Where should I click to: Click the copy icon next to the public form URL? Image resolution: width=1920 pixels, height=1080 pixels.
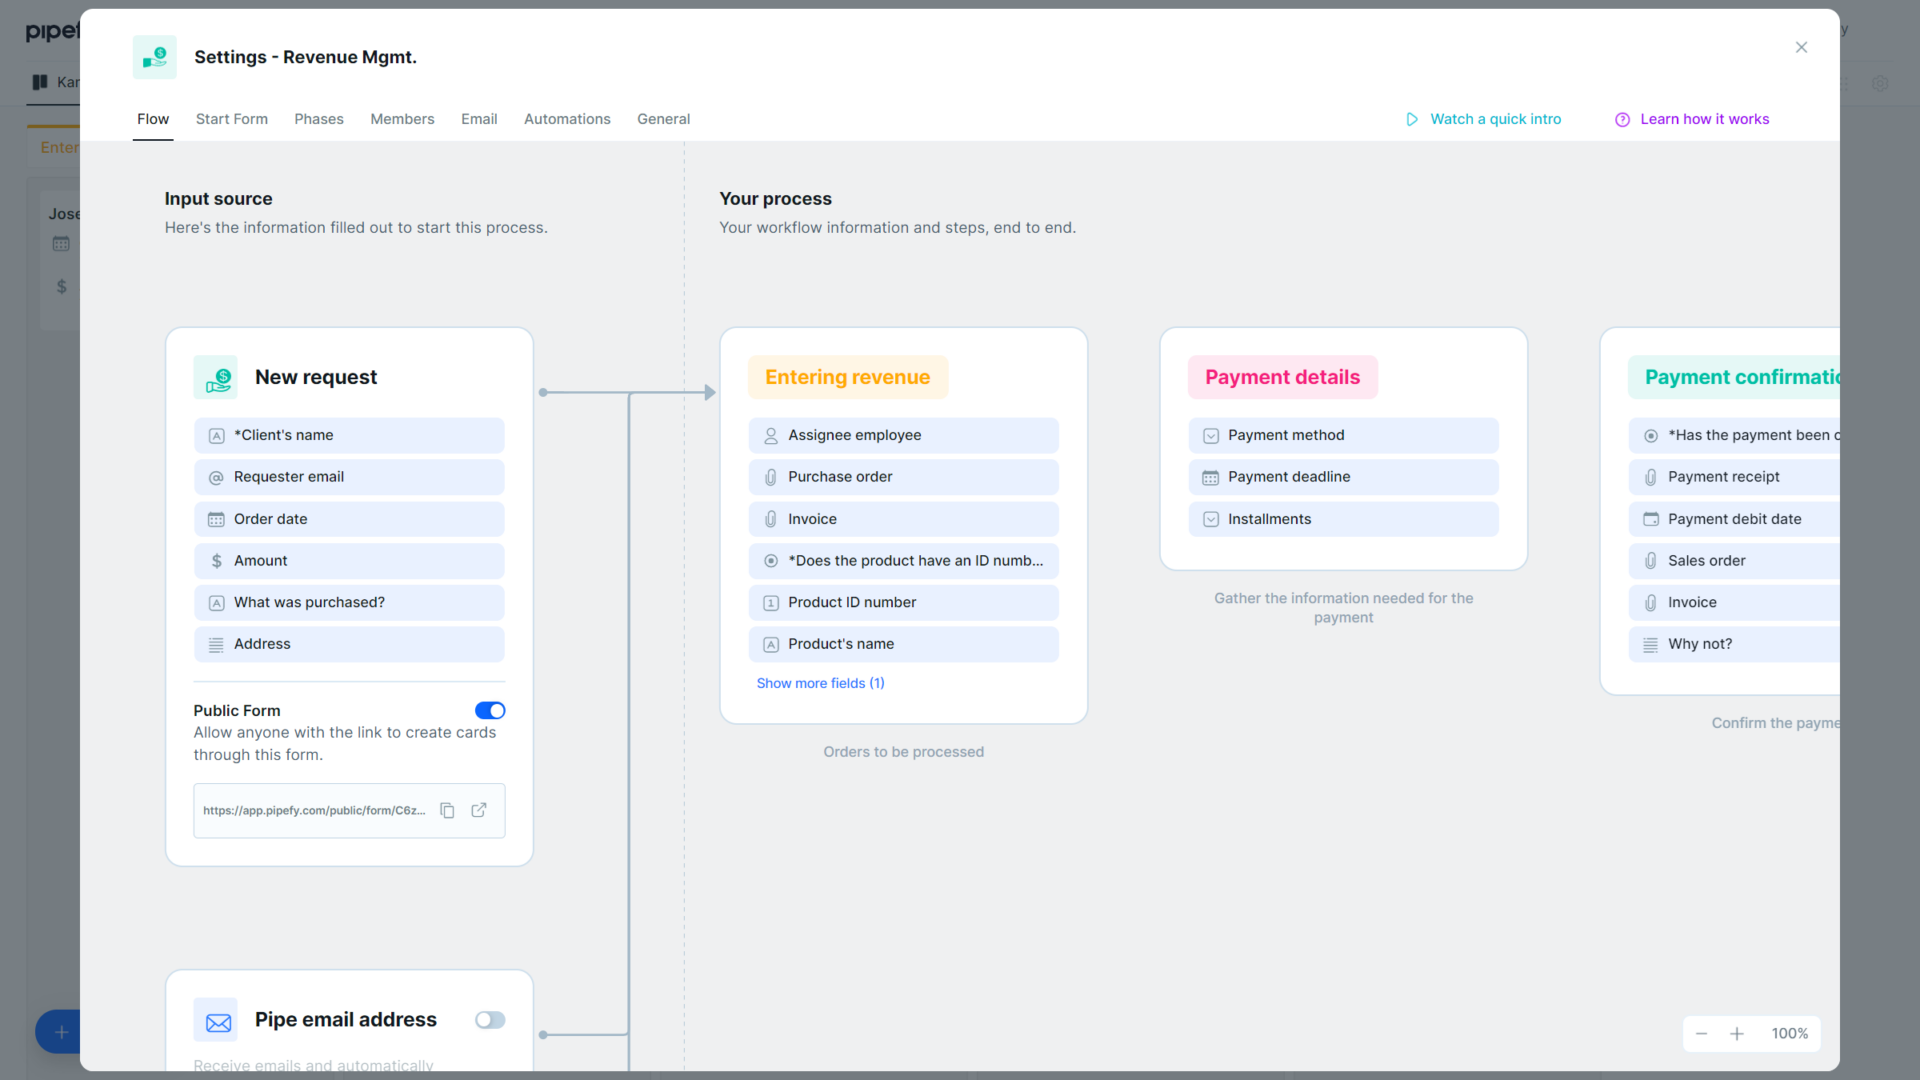coord(447,810)
